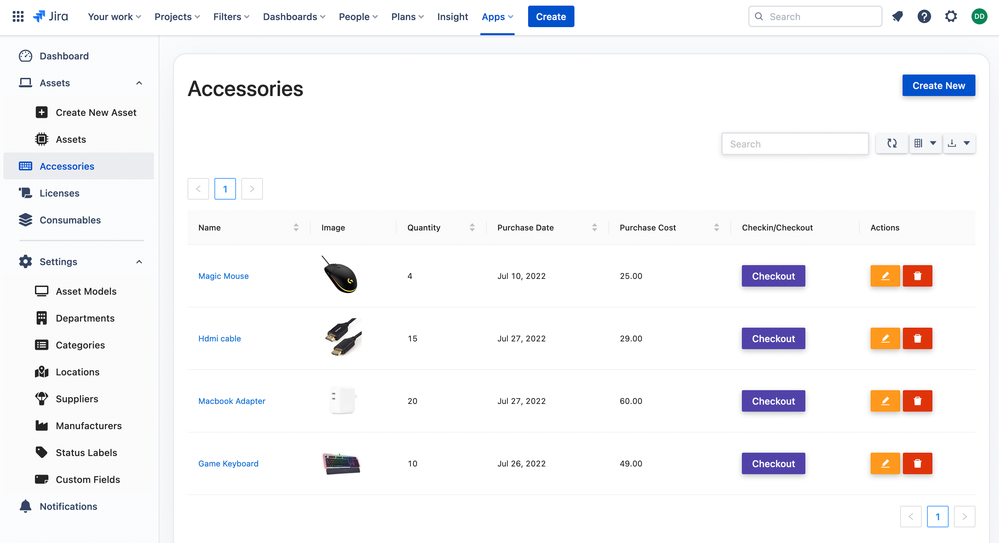Edit the Game Keyboard accessory
Viewport: 999px width, 543px height.
tap(885, 463)
